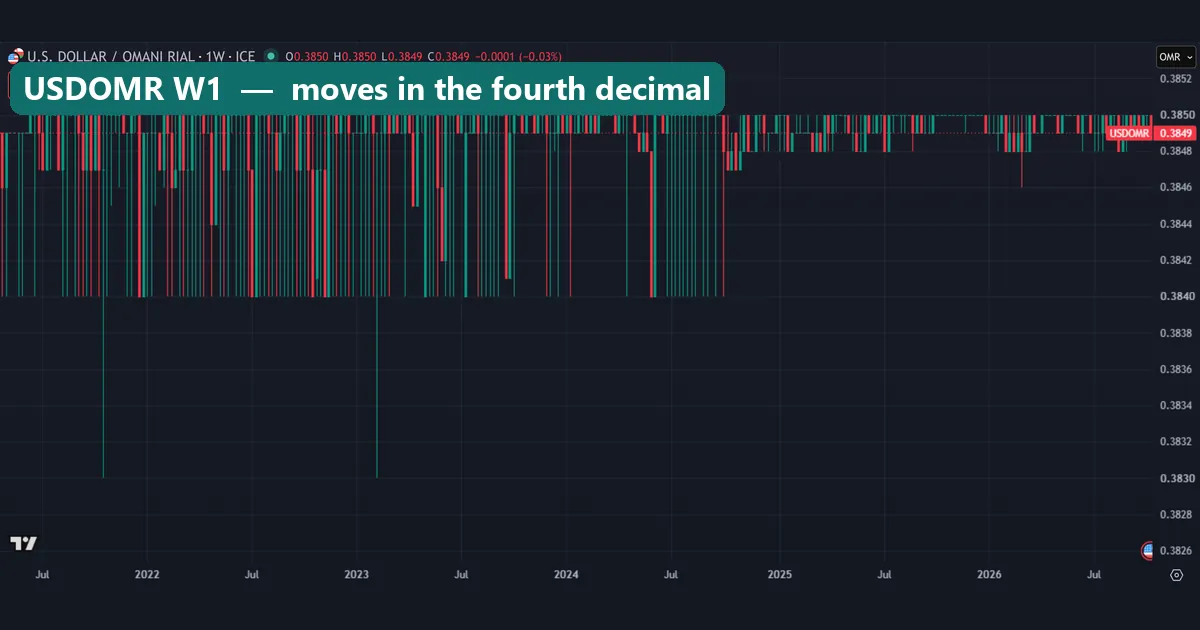Open chart settings gear icon
This screenshot has height=630, width=1200.
coord(1176,575)
